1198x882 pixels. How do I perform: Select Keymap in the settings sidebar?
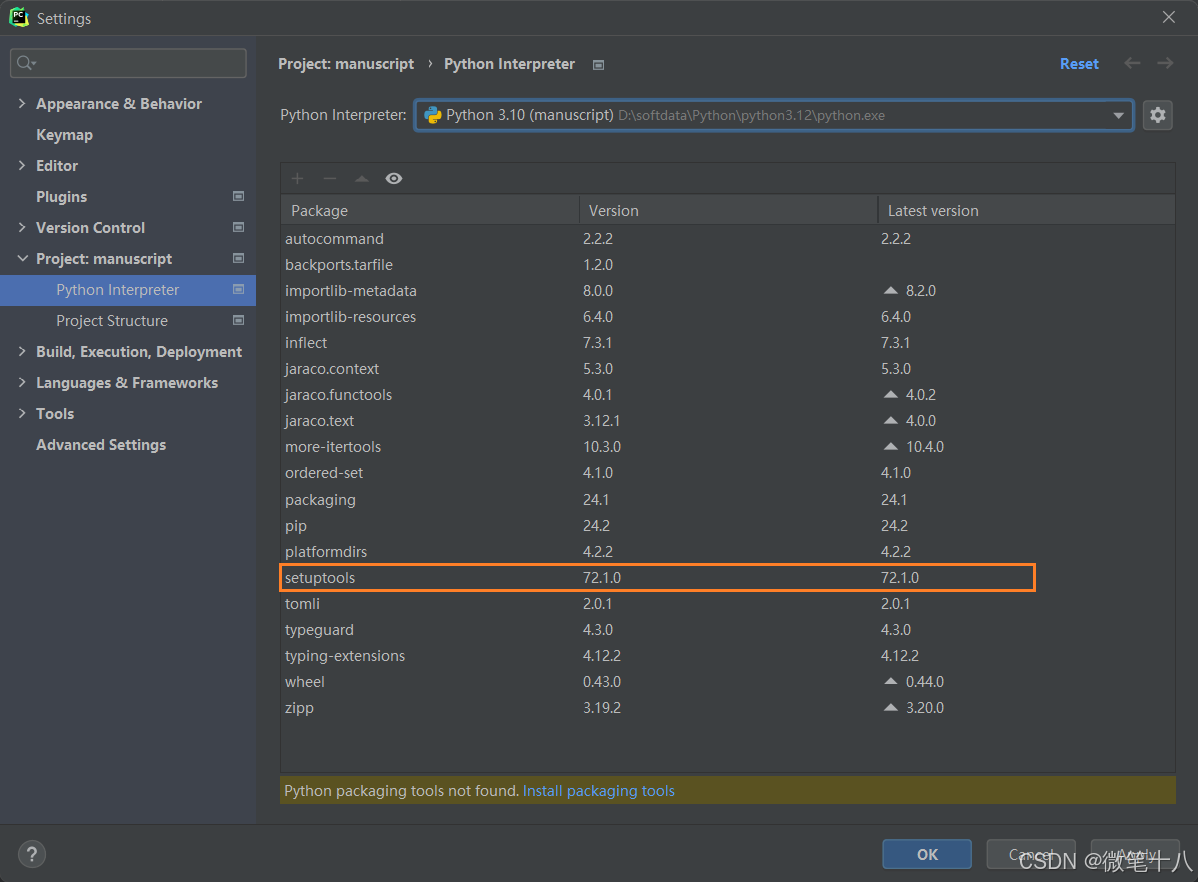(64, 135)
